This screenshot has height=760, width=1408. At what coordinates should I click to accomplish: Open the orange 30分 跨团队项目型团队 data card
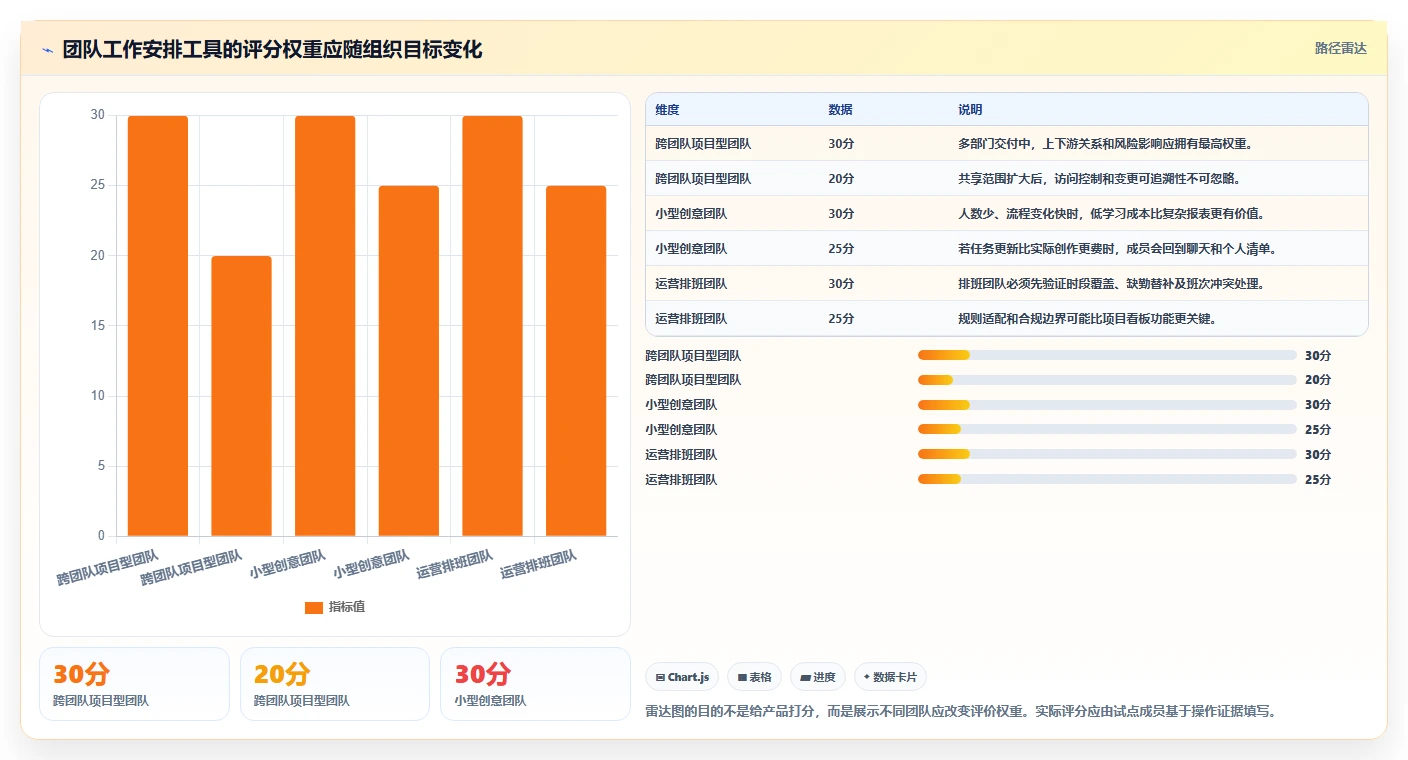[x=134, y=684]
